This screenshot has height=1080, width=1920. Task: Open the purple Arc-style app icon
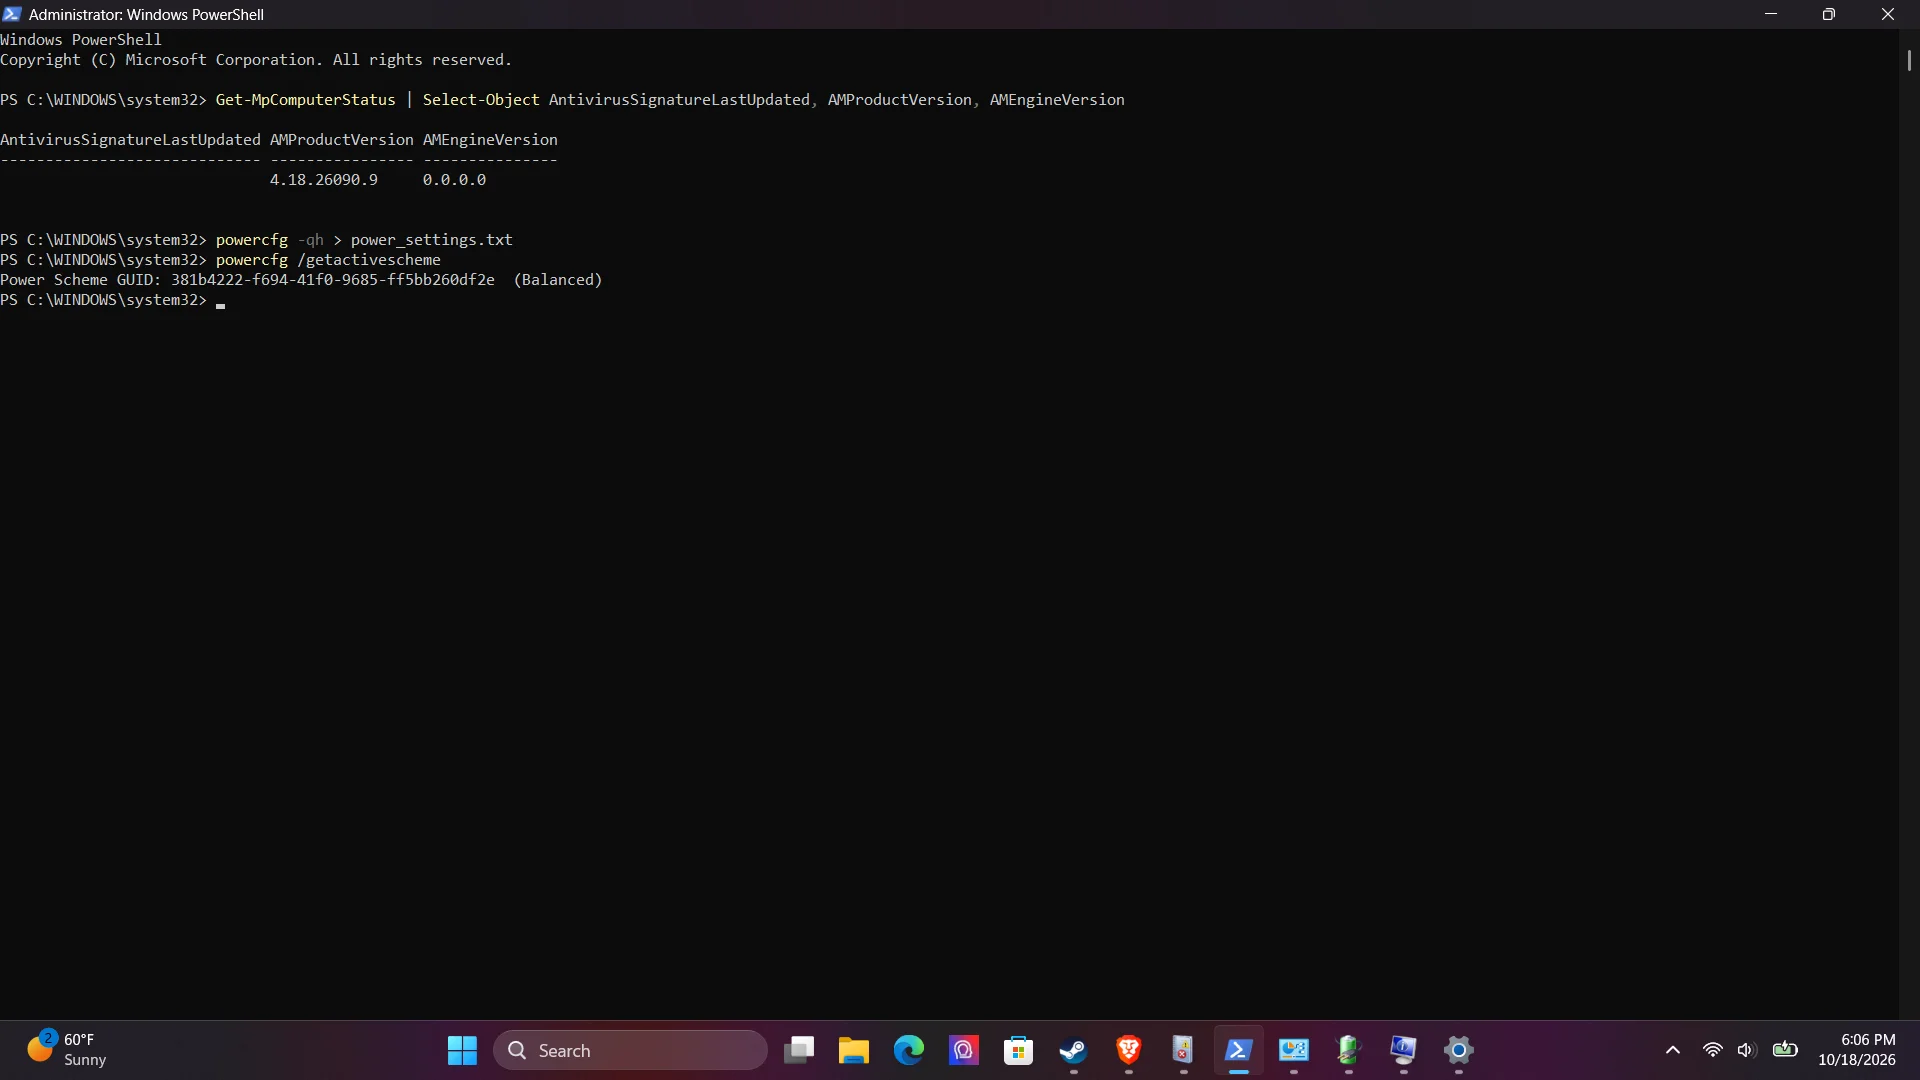coord(963,1050)
